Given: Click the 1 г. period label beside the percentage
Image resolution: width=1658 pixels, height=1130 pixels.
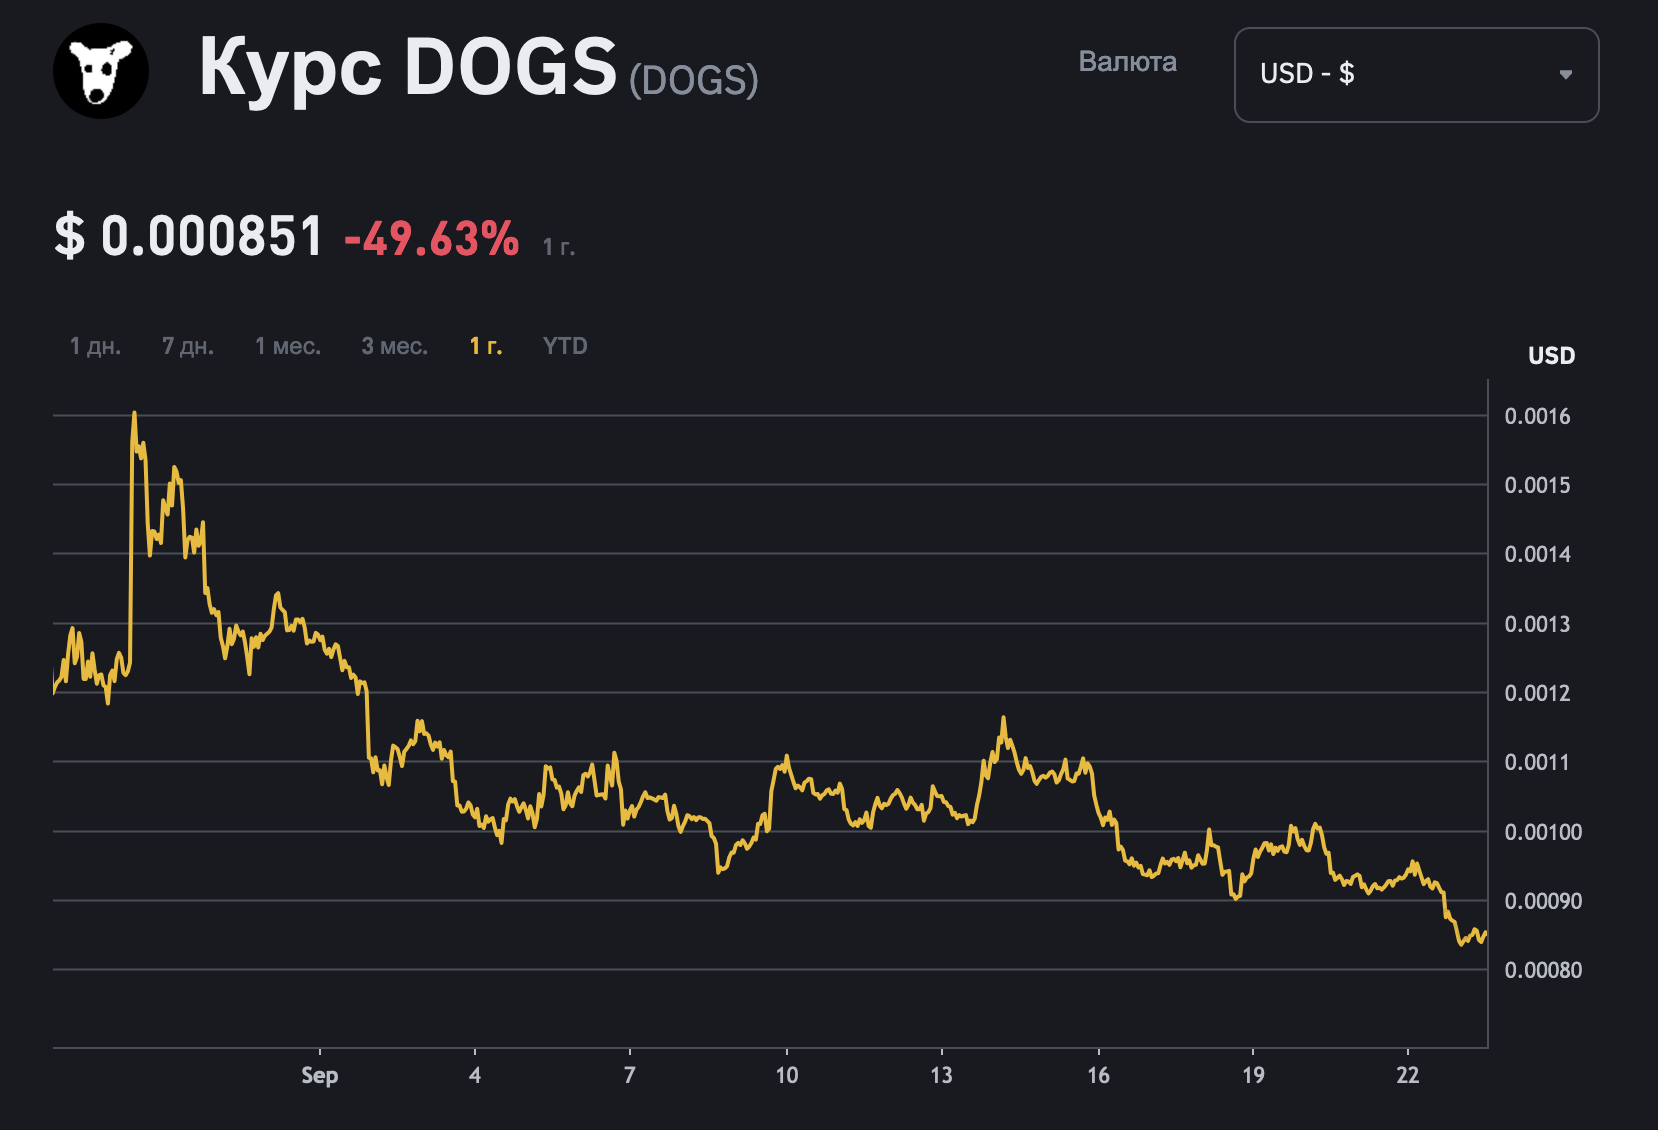Looking at the screenshot, I should coord(558,247).
